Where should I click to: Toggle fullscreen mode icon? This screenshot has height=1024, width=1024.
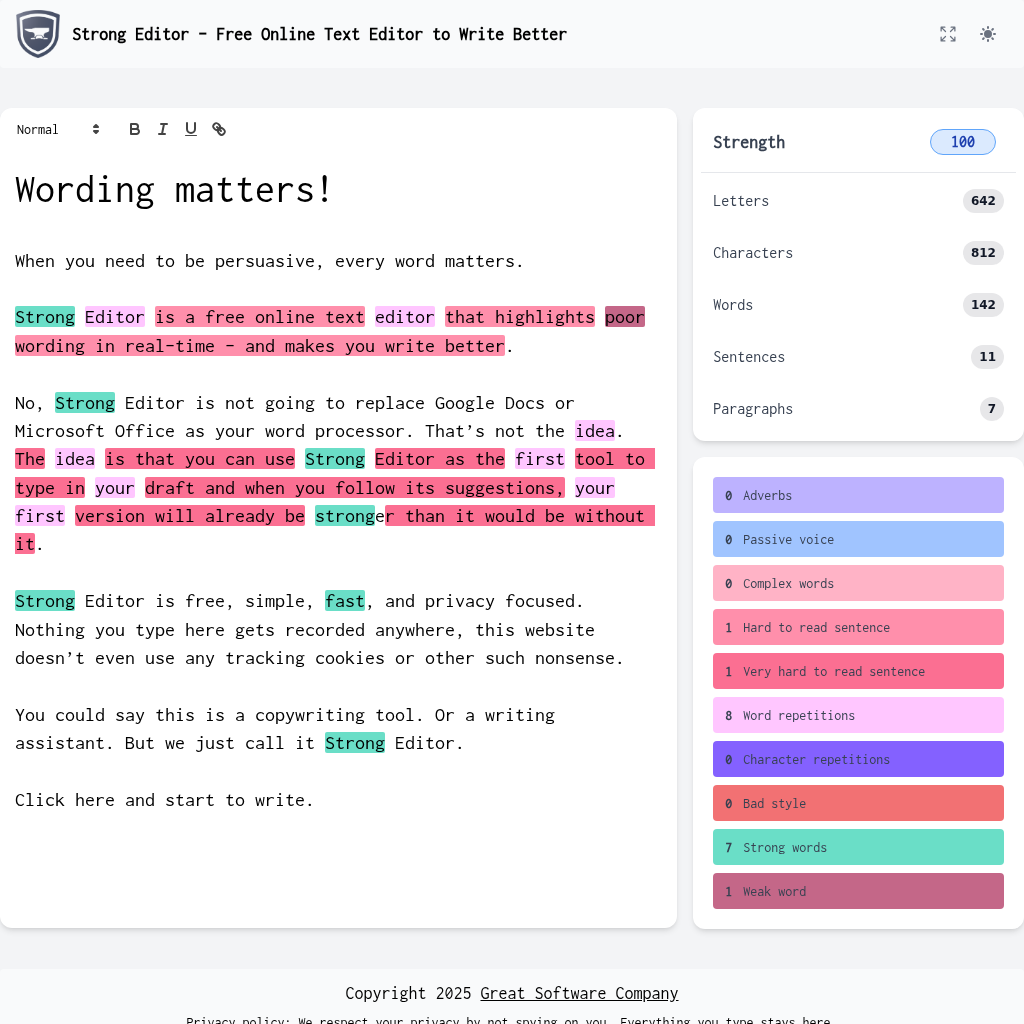(x=948, y=34)
